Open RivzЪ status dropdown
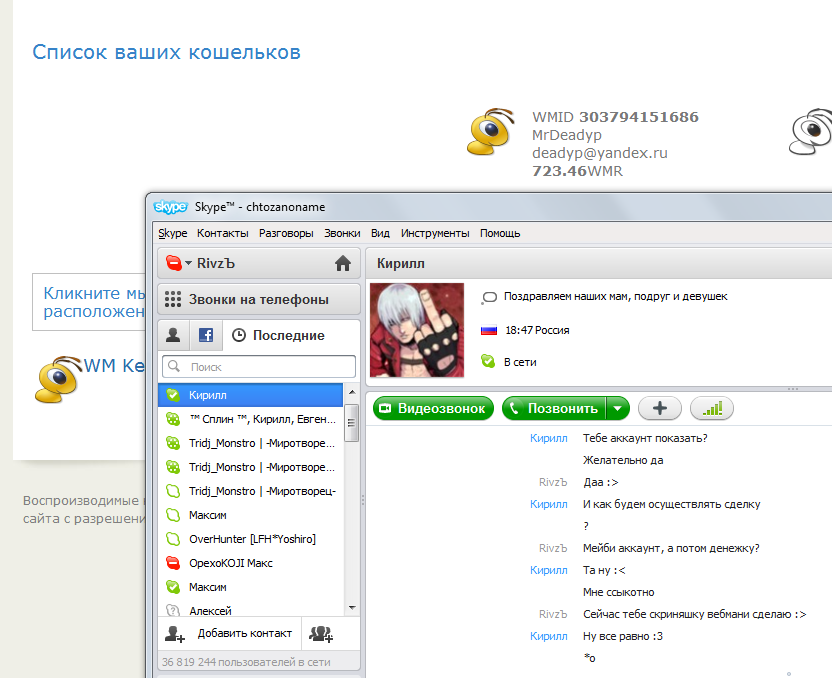832x678 pixels. 188,263
